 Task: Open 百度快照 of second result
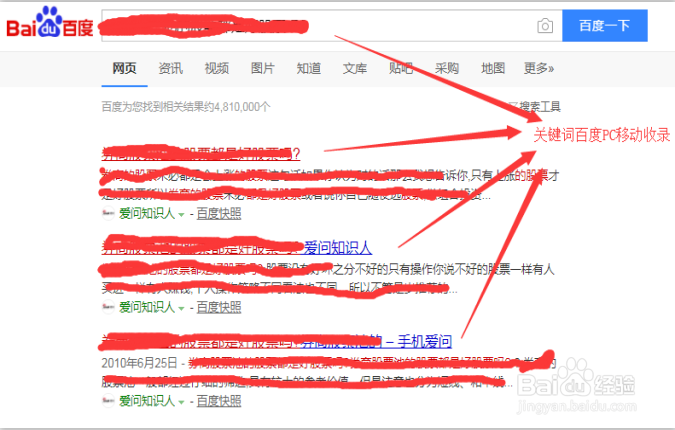tap(219, 307)
